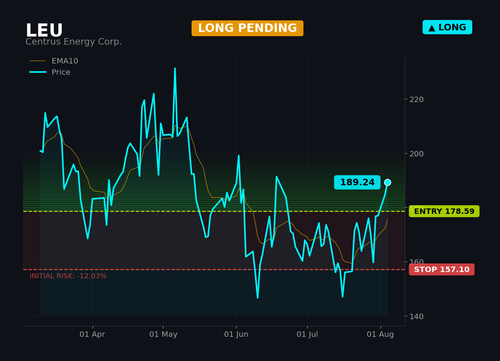The height and width of the screenshot is (361, 500).
Task: Click the 01 Aug date label
Action: [x=380, y=334]
